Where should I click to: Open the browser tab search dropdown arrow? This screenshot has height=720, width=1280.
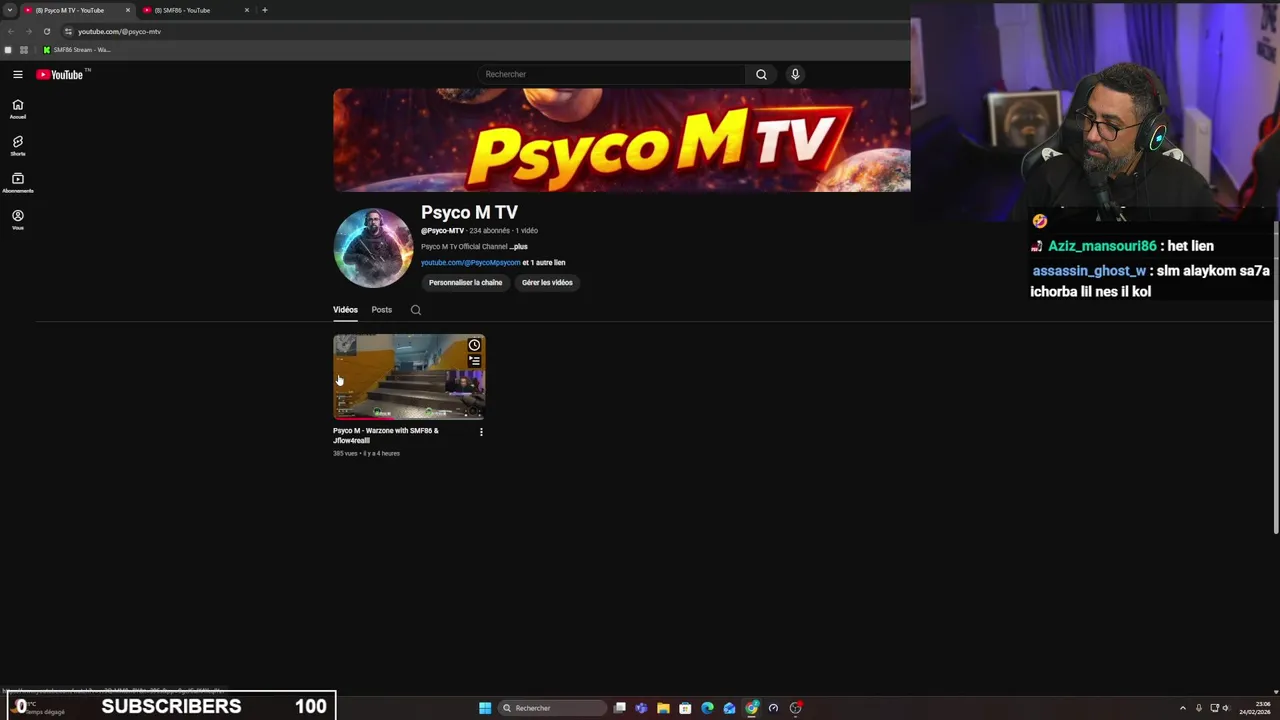pyautogui.click(x=9, y=10)
